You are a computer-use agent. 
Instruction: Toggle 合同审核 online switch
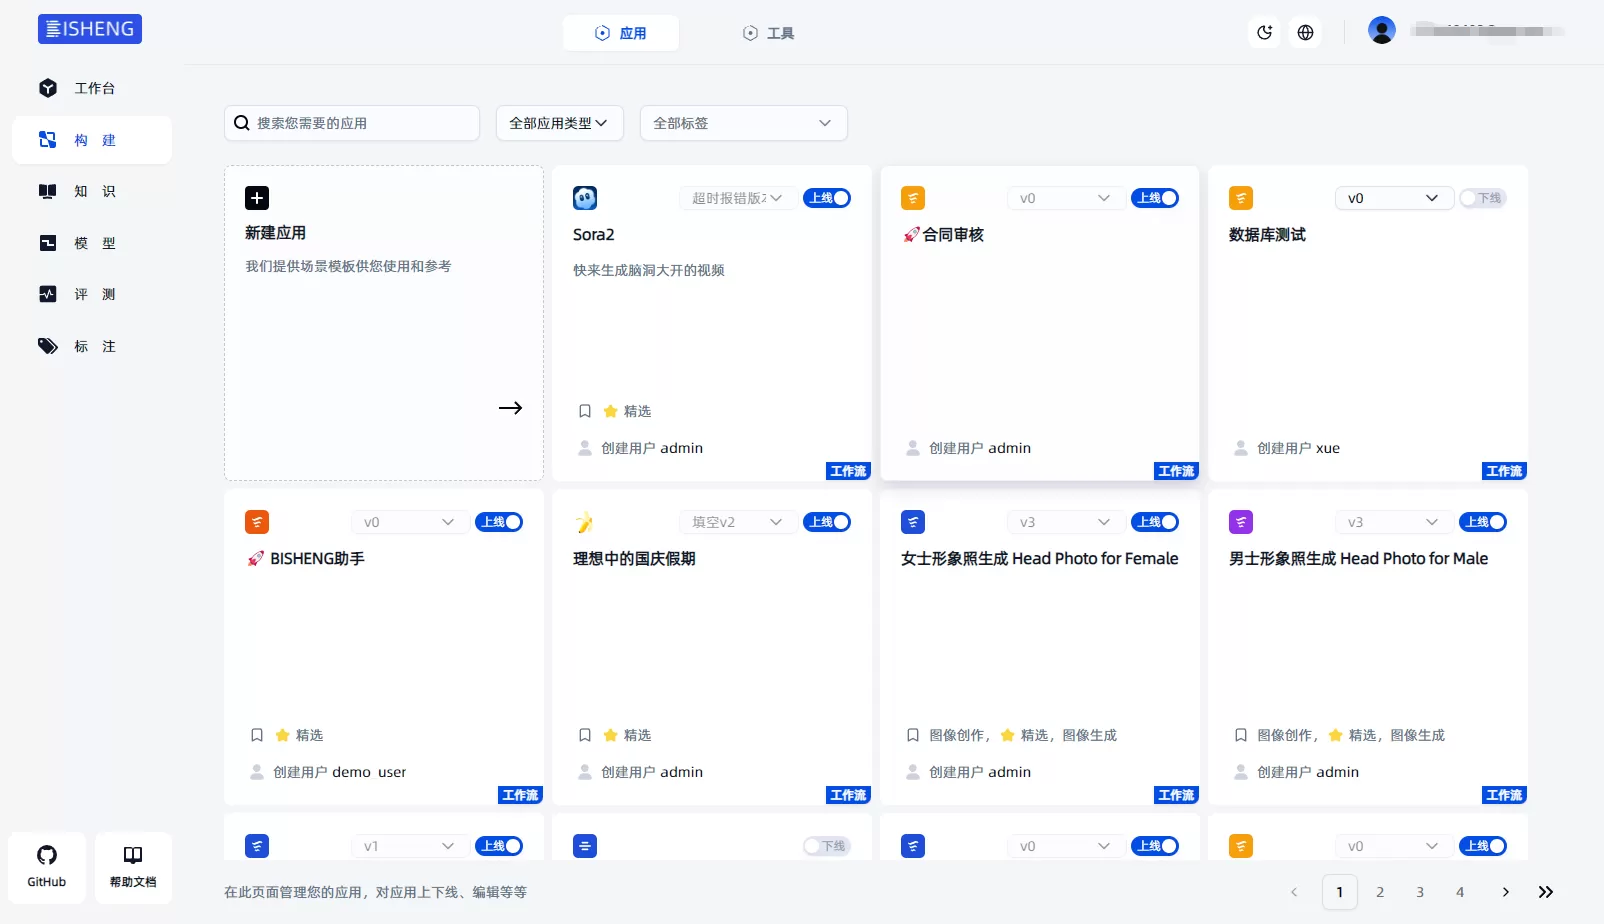(1155, 198)
